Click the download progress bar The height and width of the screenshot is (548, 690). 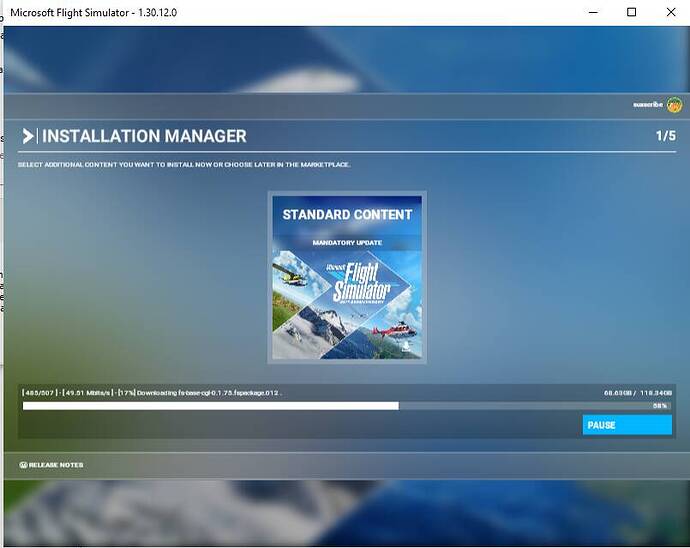coord(347,406)
